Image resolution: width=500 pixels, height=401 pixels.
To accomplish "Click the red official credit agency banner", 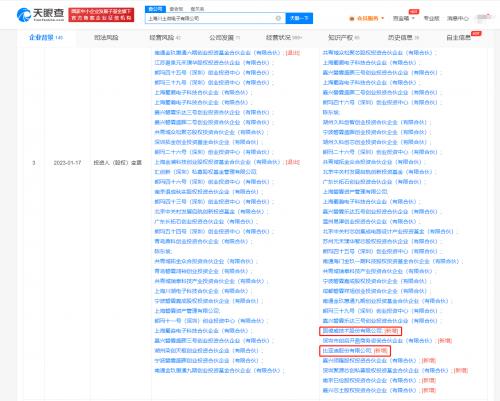I will [101, 15].
